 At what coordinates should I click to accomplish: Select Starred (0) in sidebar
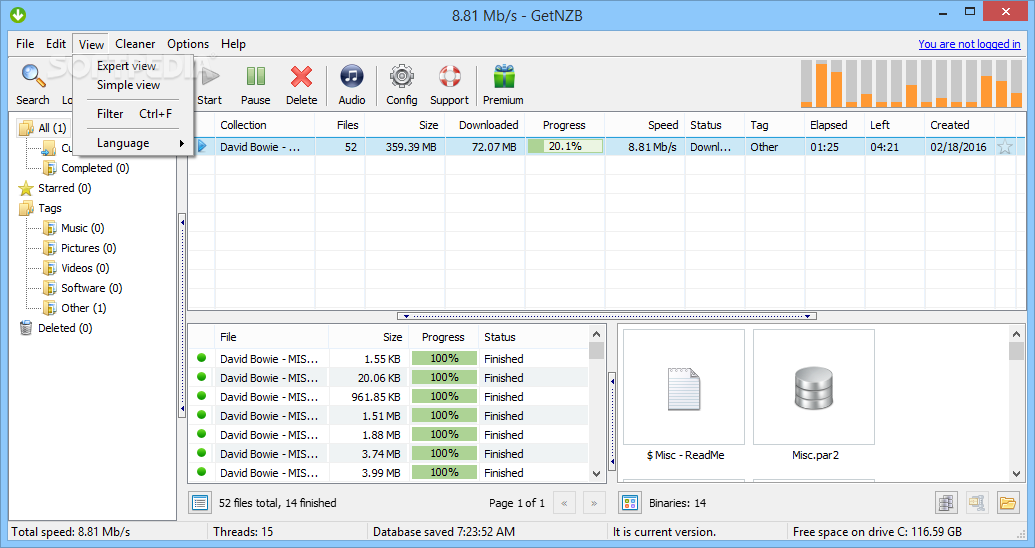(x=55, y=188)
